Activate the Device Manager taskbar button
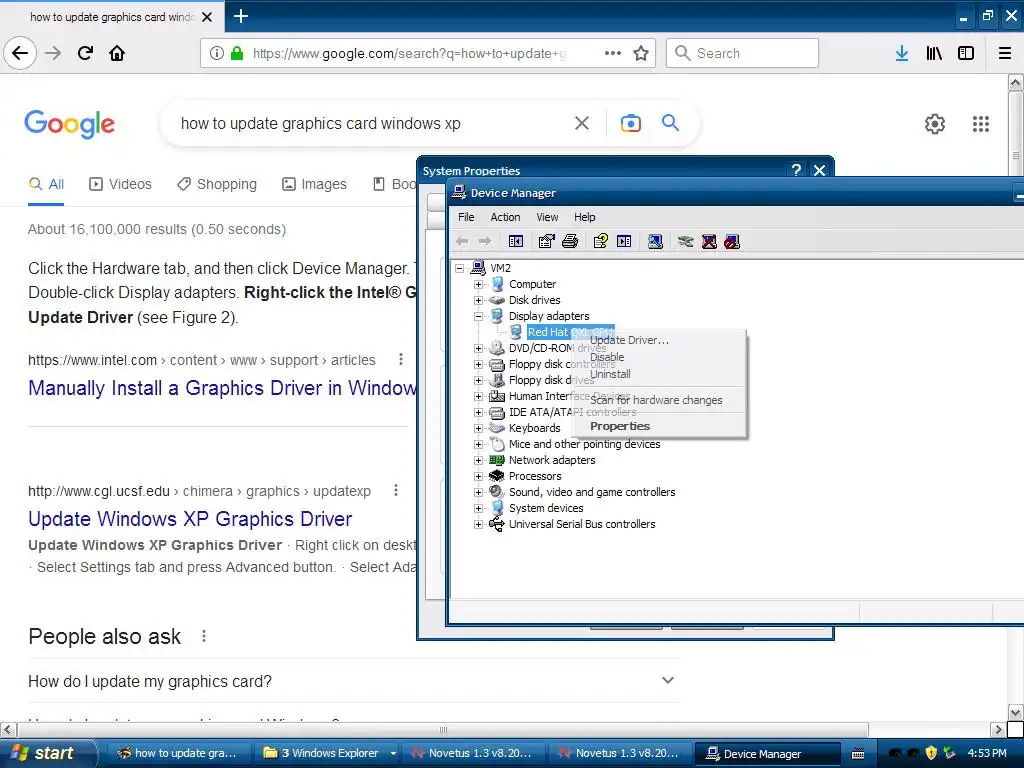This screenshot has height=768, width=1024. pos(767,753)
